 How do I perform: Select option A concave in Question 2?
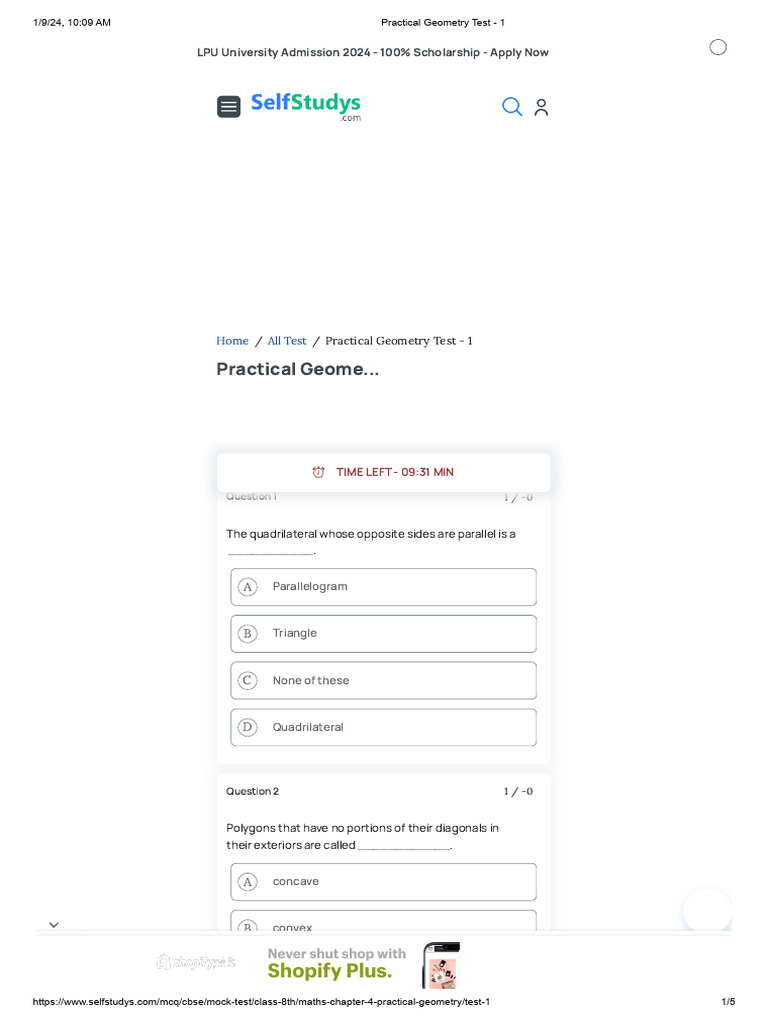(x=383, y=882)
